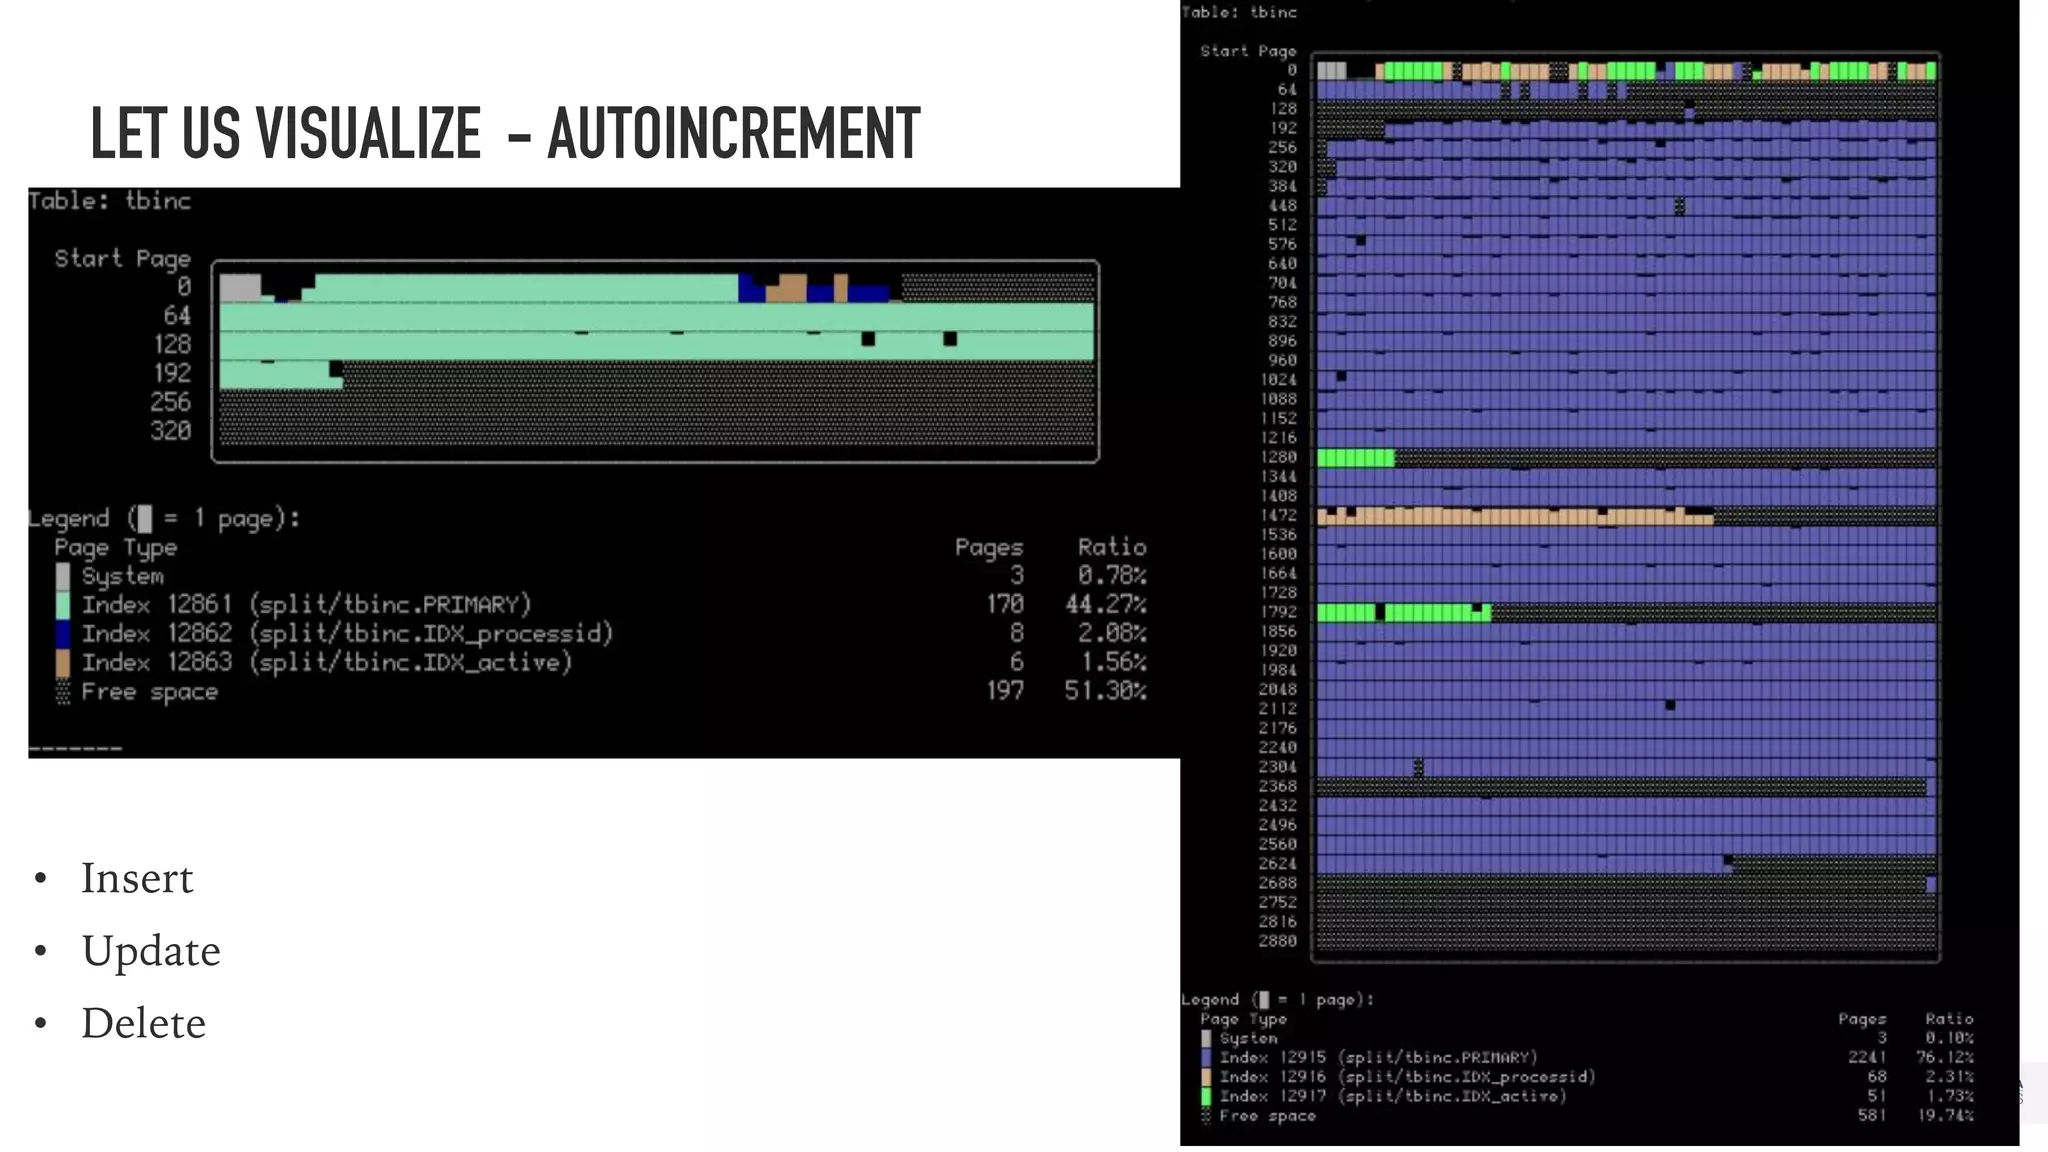This screenshot has width=2048, height=1152.
Task: Select the 'Update' bullet point
Action: (x=151, y=951)
